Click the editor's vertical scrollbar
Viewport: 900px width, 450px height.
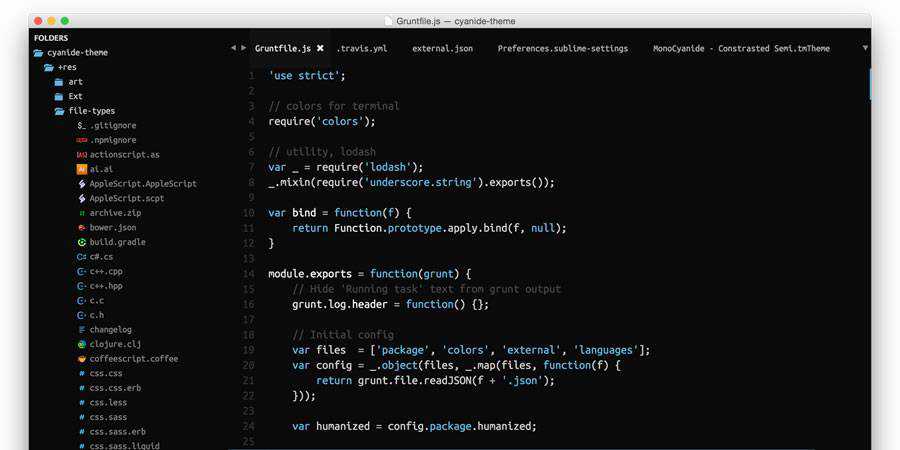868,85
